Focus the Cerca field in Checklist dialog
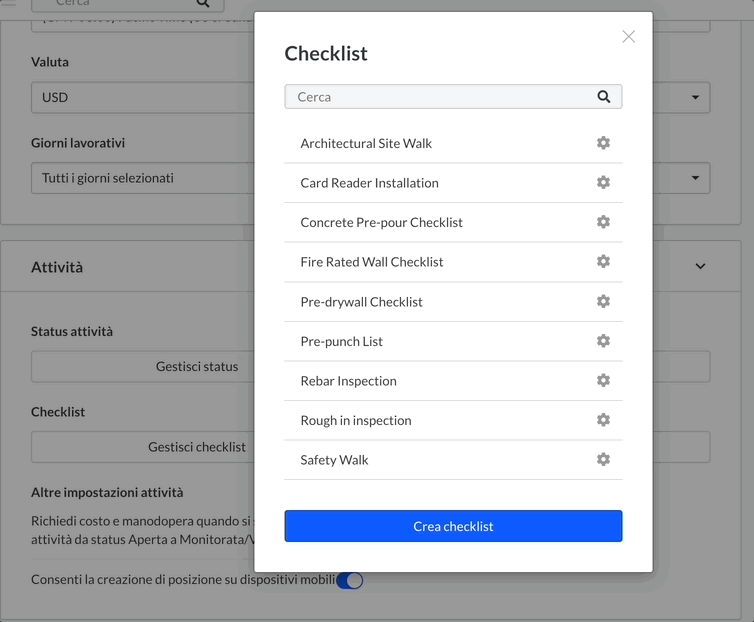This screenshot has width=754, height=622. pyautogui.click(x=453, y=97)
